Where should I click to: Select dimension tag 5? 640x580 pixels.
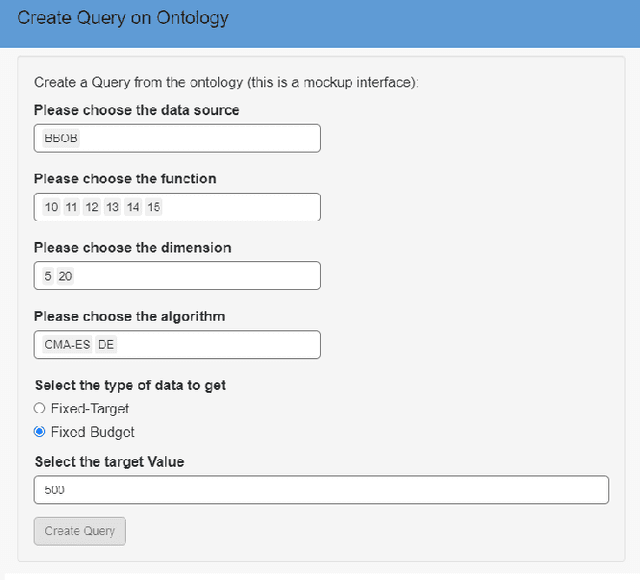click(48, 276)
